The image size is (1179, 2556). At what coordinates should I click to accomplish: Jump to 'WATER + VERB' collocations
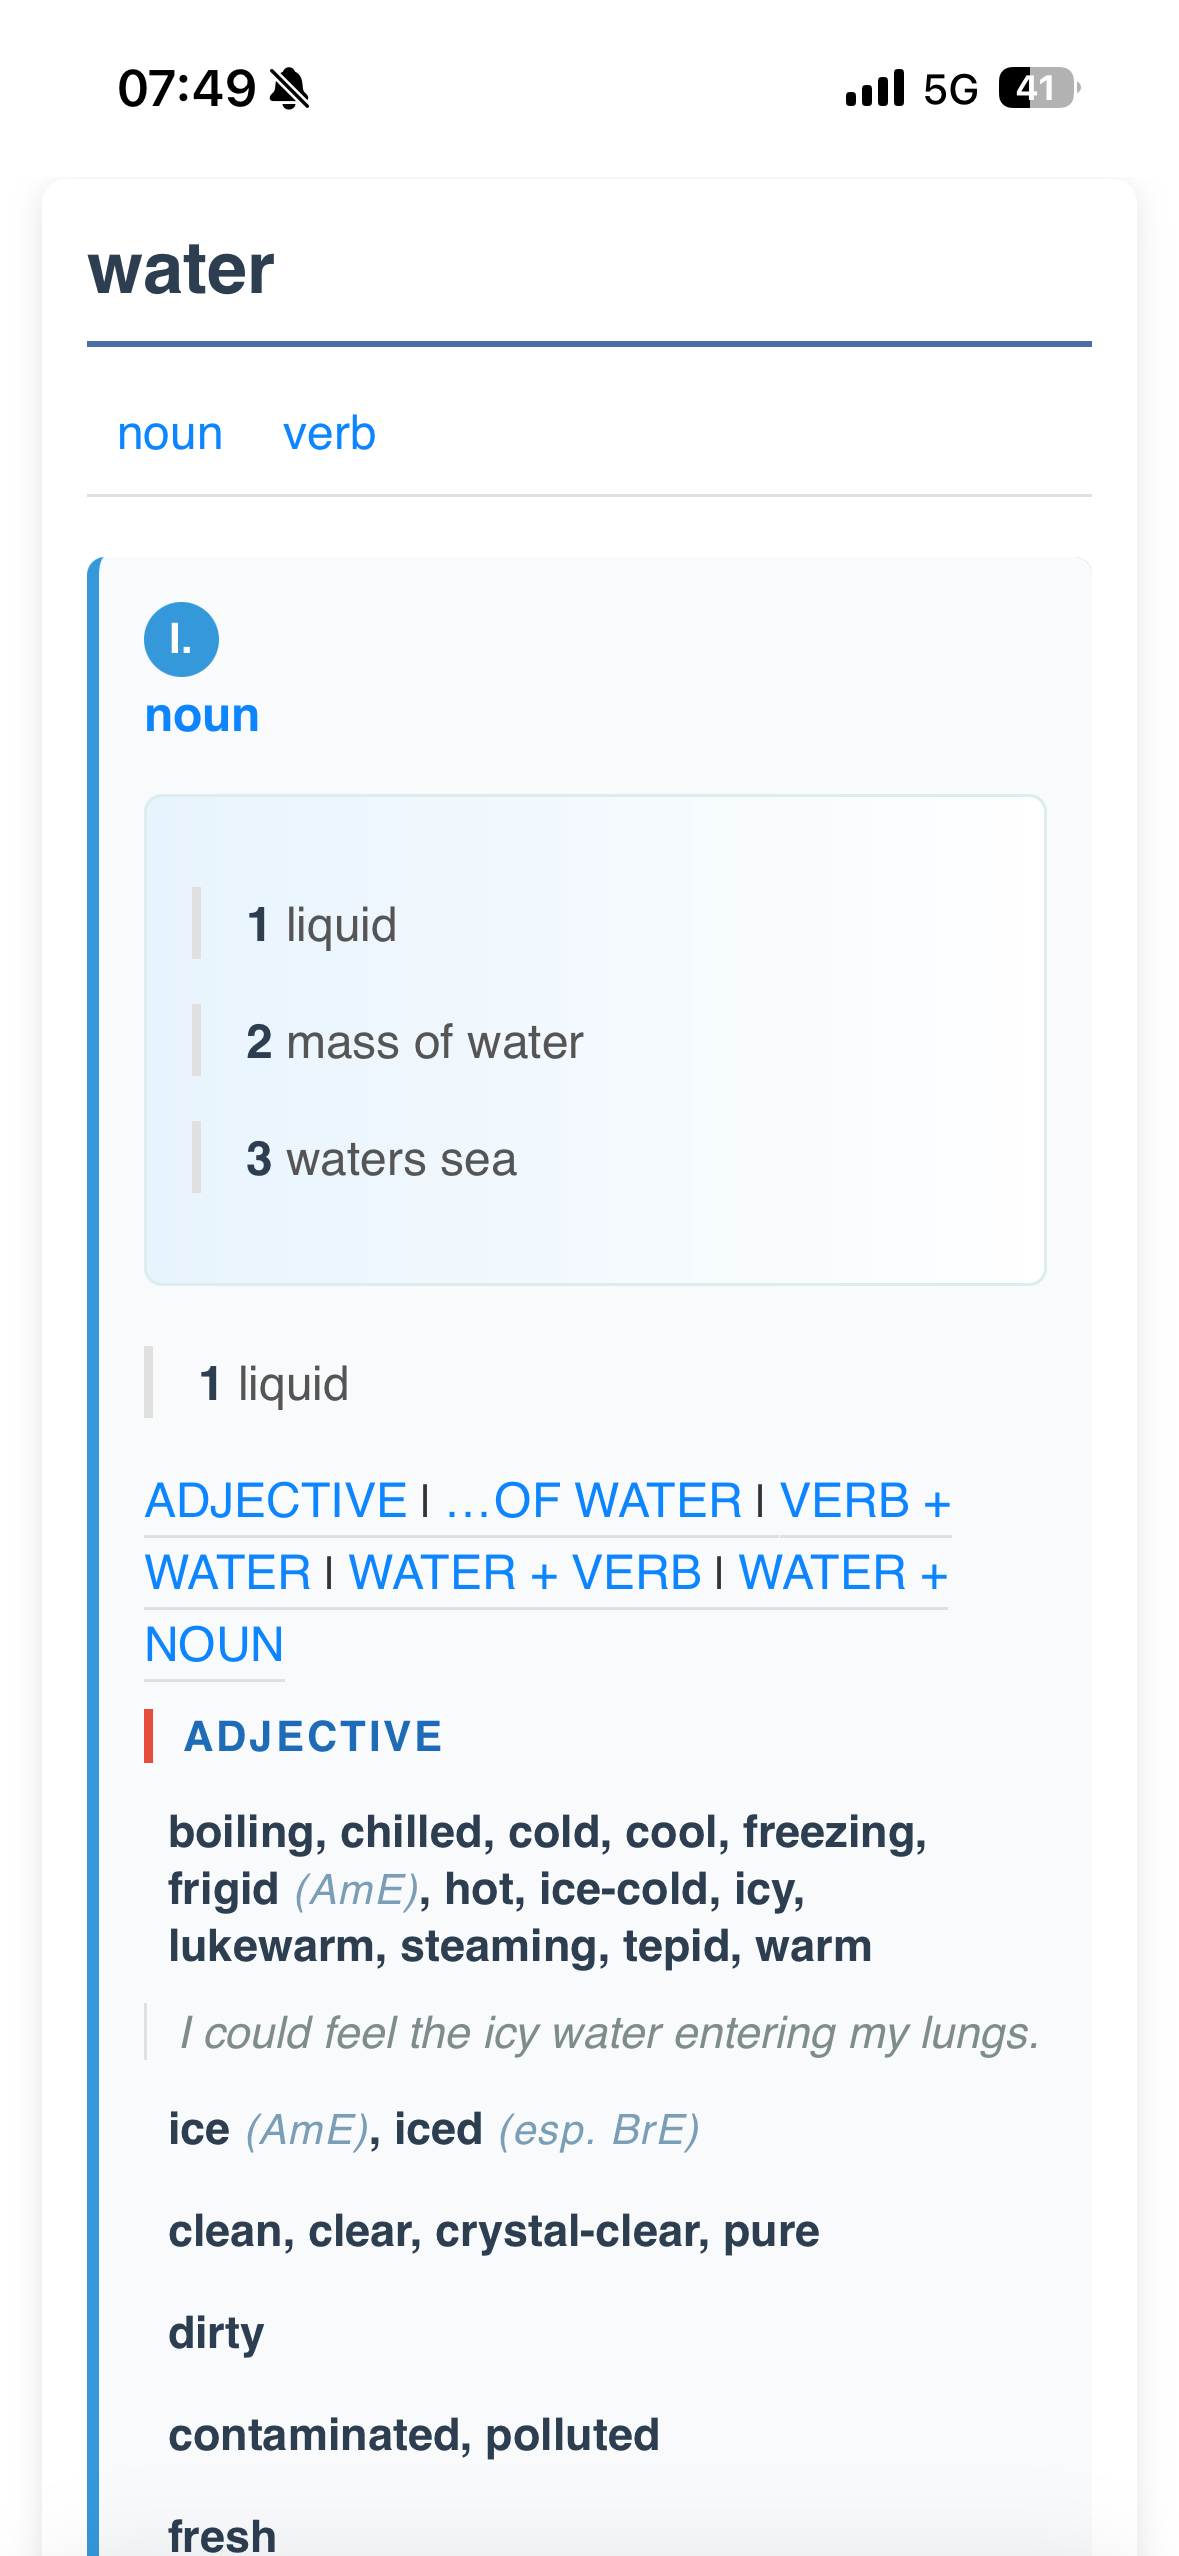(525, 1573)
